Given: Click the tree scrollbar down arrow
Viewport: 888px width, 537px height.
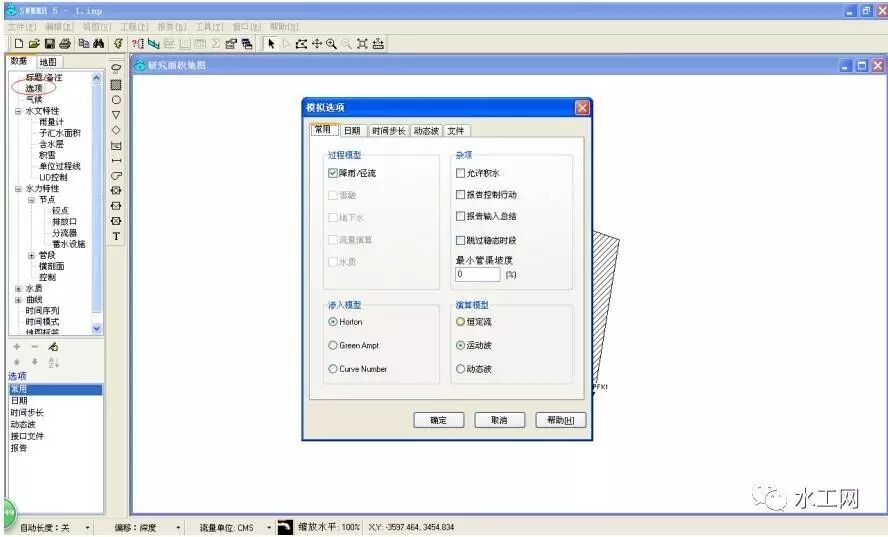Looking at the screenshot, I should click(96, 329).
